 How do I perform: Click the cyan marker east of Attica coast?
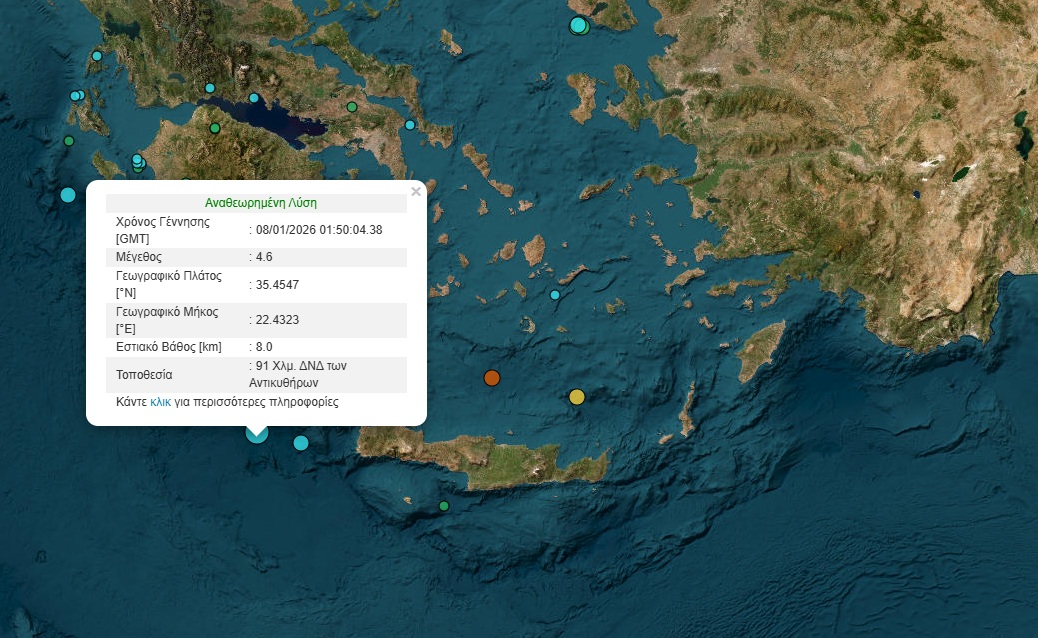410,125
